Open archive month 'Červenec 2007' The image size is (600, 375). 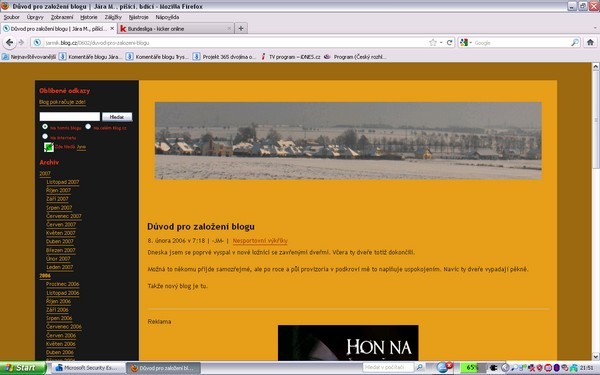tap(64, 216)
